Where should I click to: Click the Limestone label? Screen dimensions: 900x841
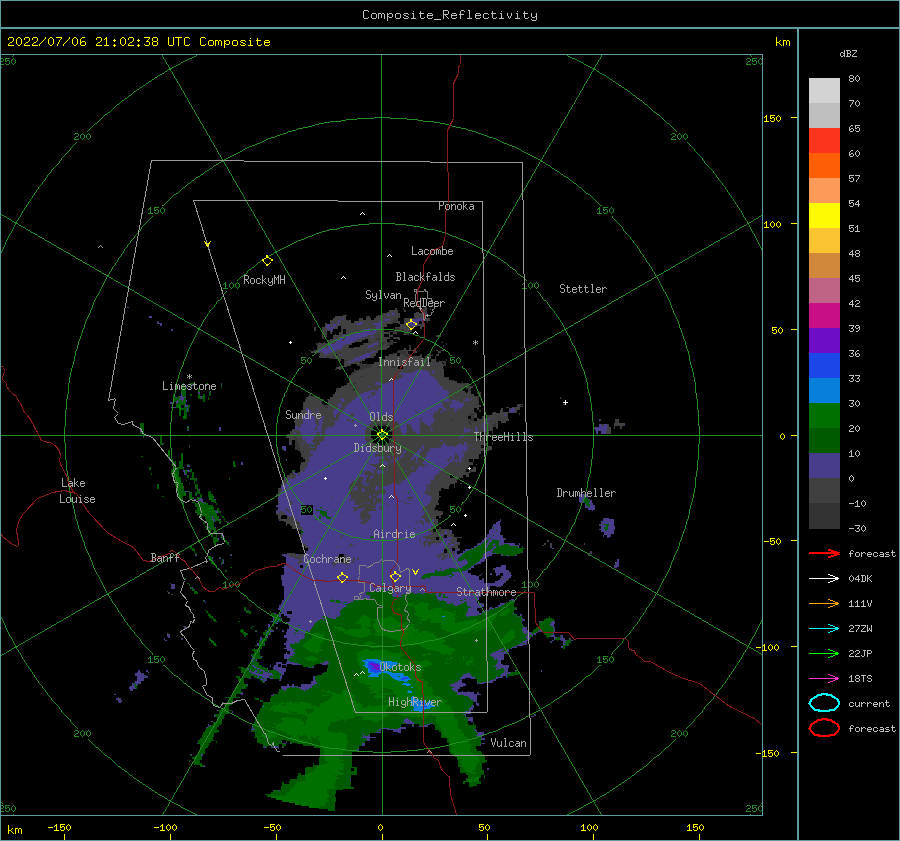pyautogui.click(x=189, y=386)
